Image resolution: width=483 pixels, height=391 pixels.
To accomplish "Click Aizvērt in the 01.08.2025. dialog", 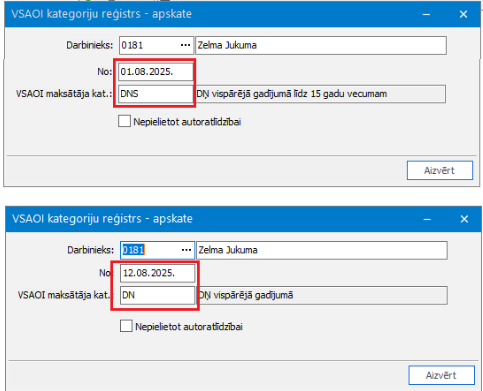I will pos(440,170).
